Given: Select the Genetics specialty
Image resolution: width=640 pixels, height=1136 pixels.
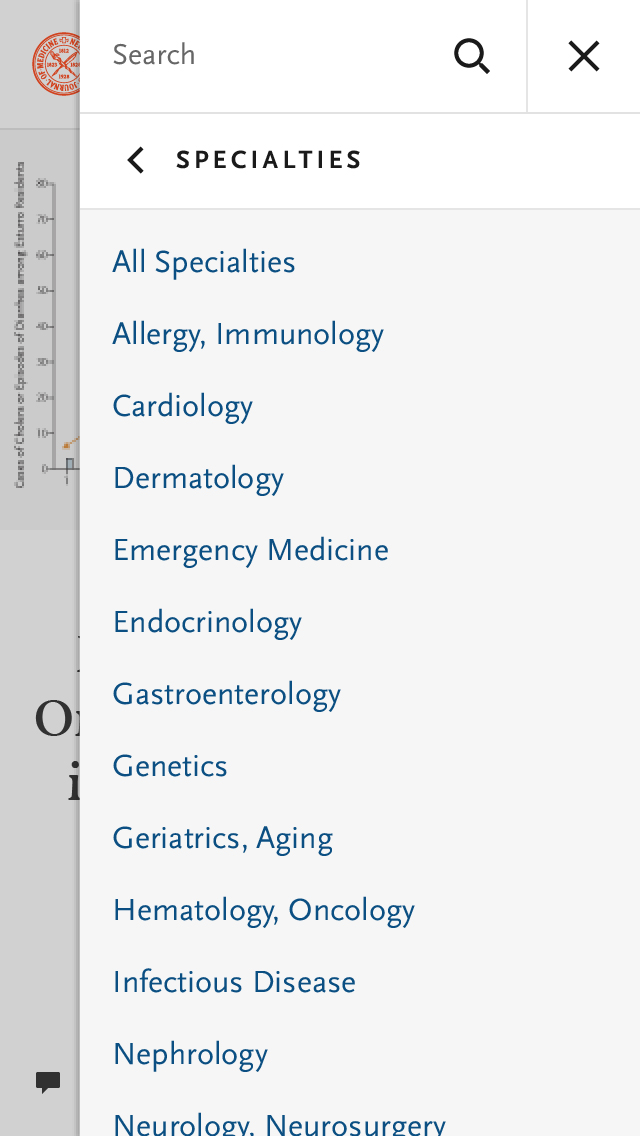Looking at the screenshot, I should tap(170, 766).
